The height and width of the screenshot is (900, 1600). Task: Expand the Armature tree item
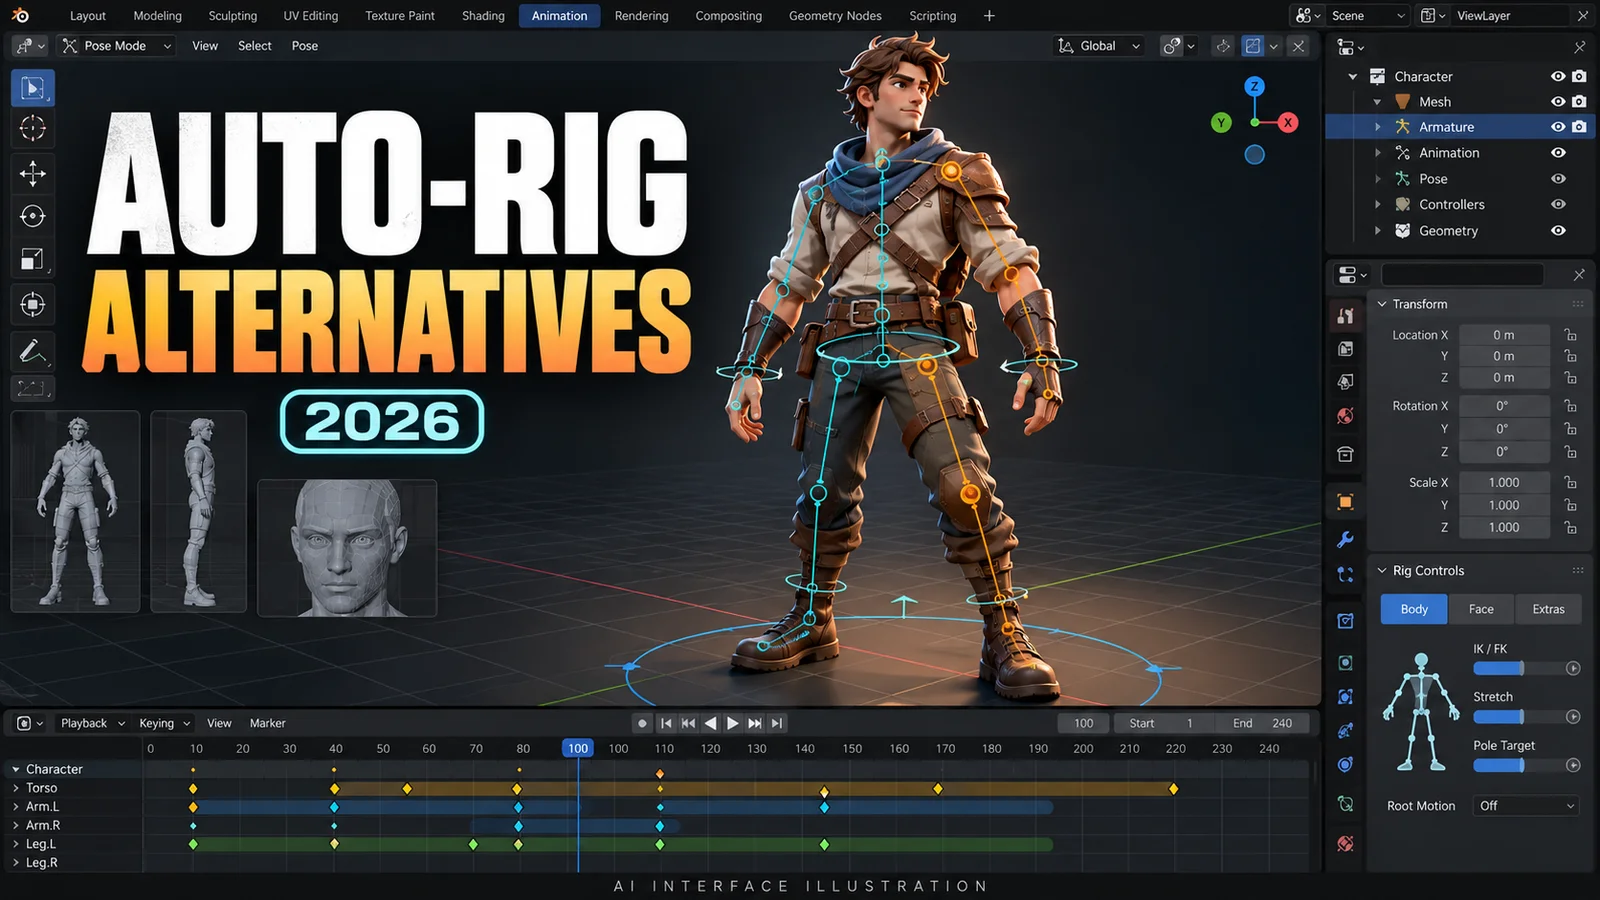coord(1378,127)
